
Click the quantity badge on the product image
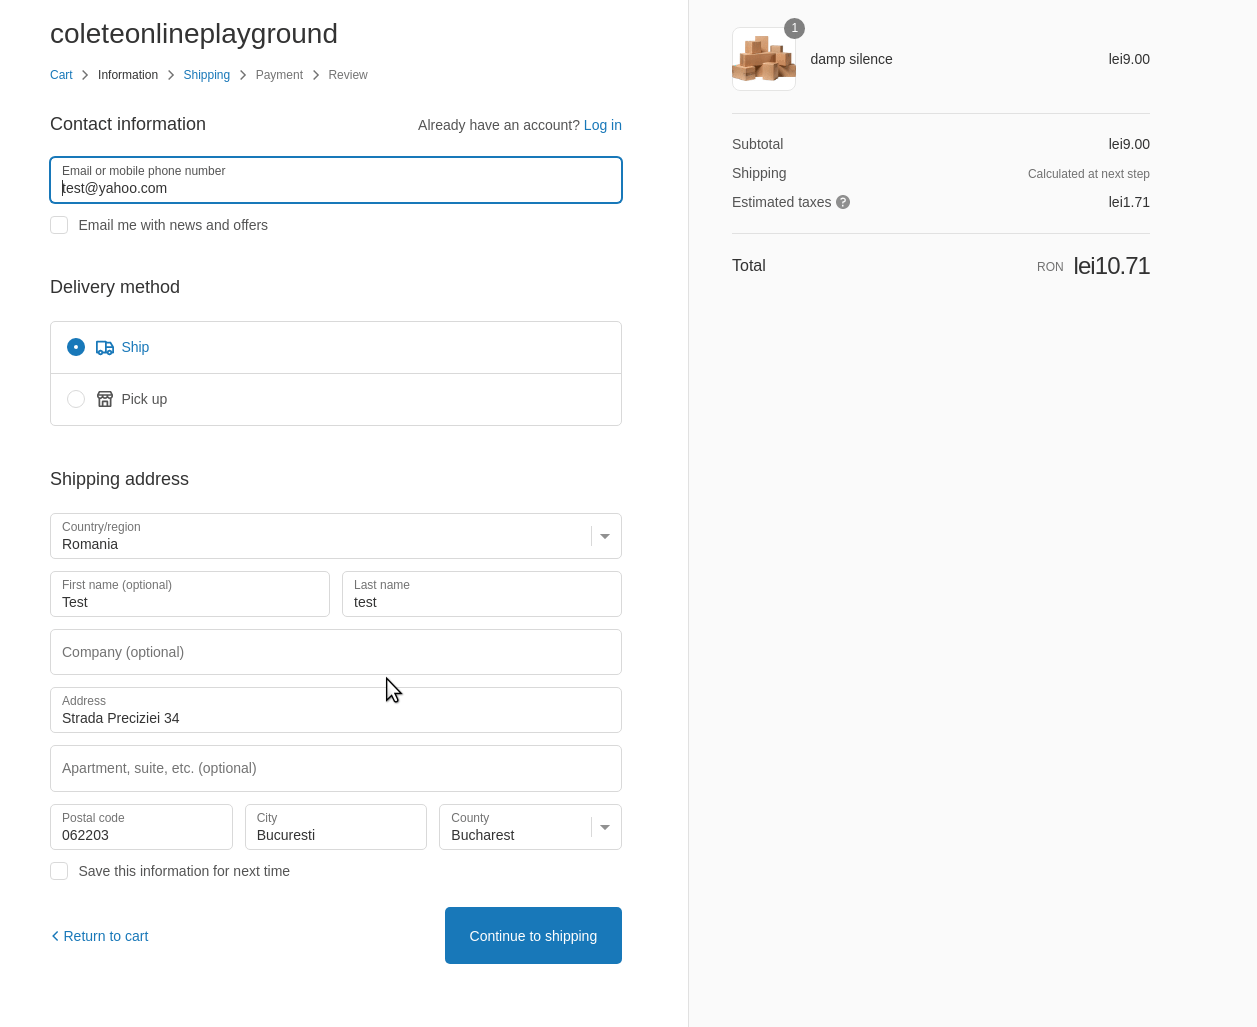point(794,28)
